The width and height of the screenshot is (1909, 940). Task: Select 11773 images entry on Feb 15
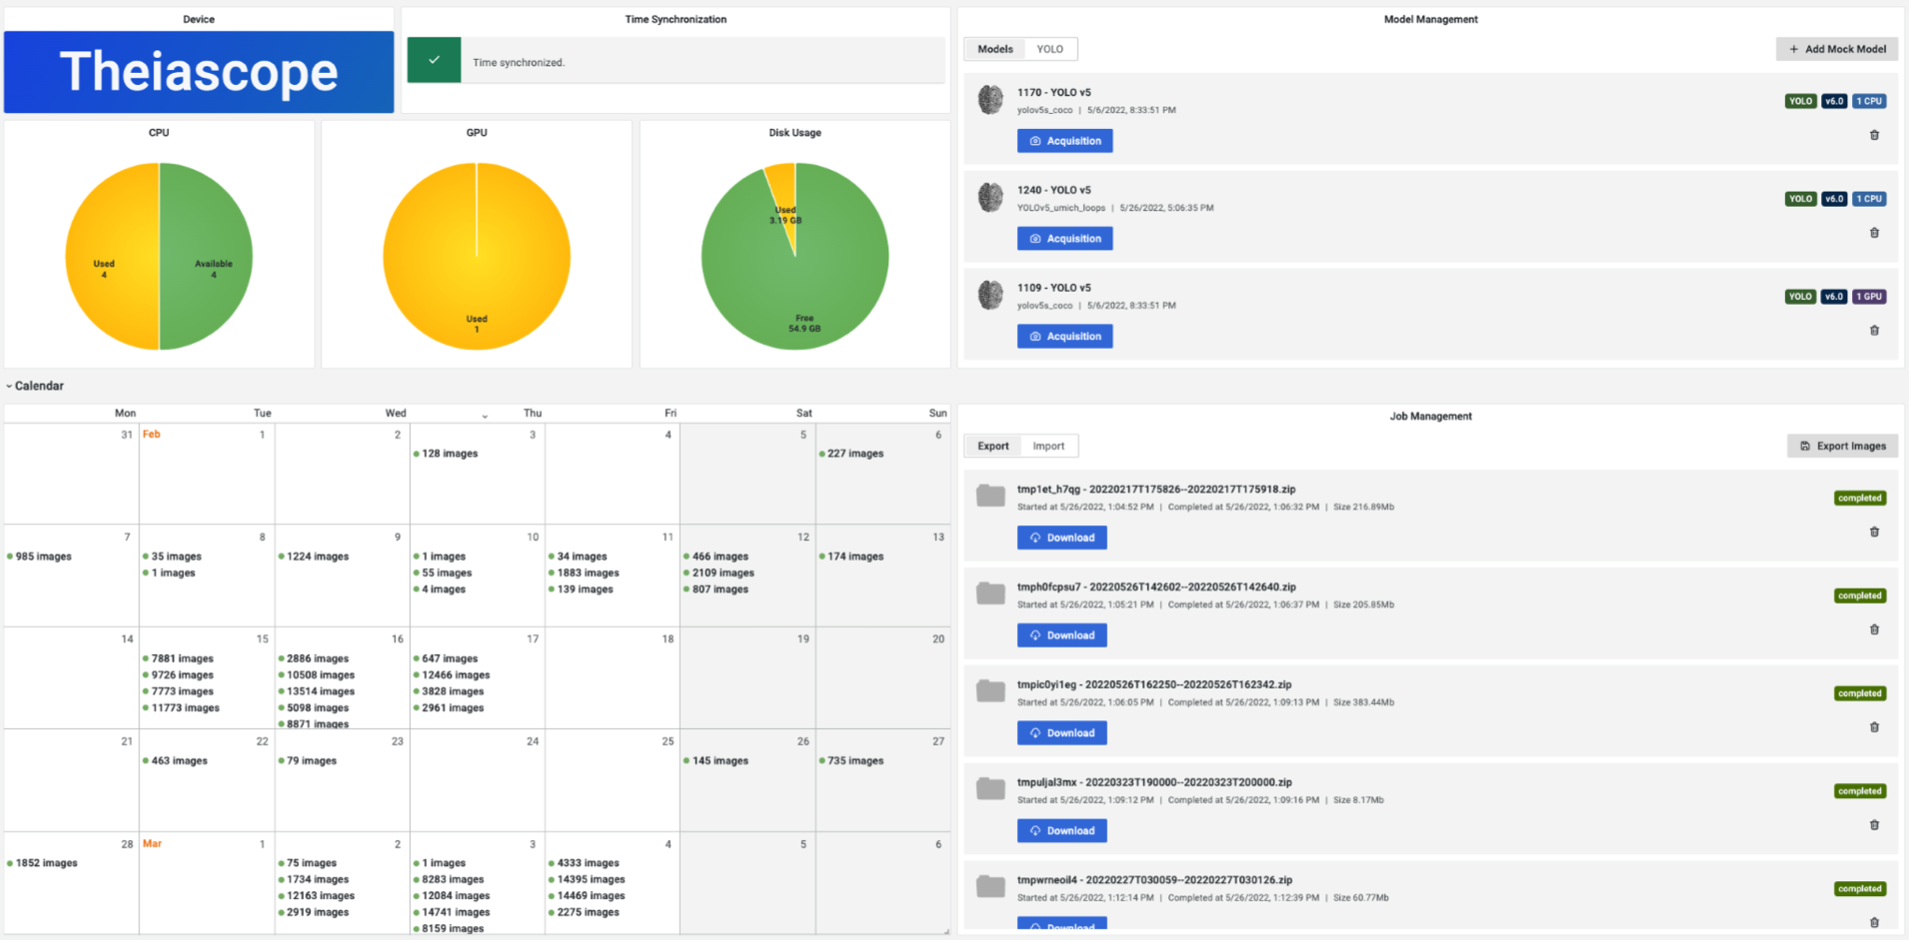180,708
